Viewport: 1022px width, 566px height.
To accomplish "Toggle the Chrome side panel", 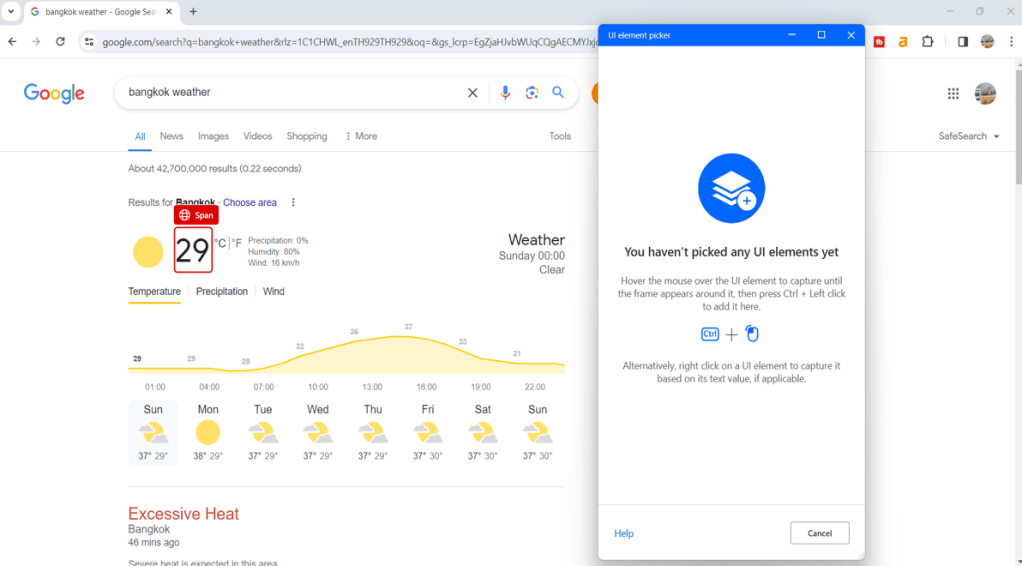I will click(962, 41).
